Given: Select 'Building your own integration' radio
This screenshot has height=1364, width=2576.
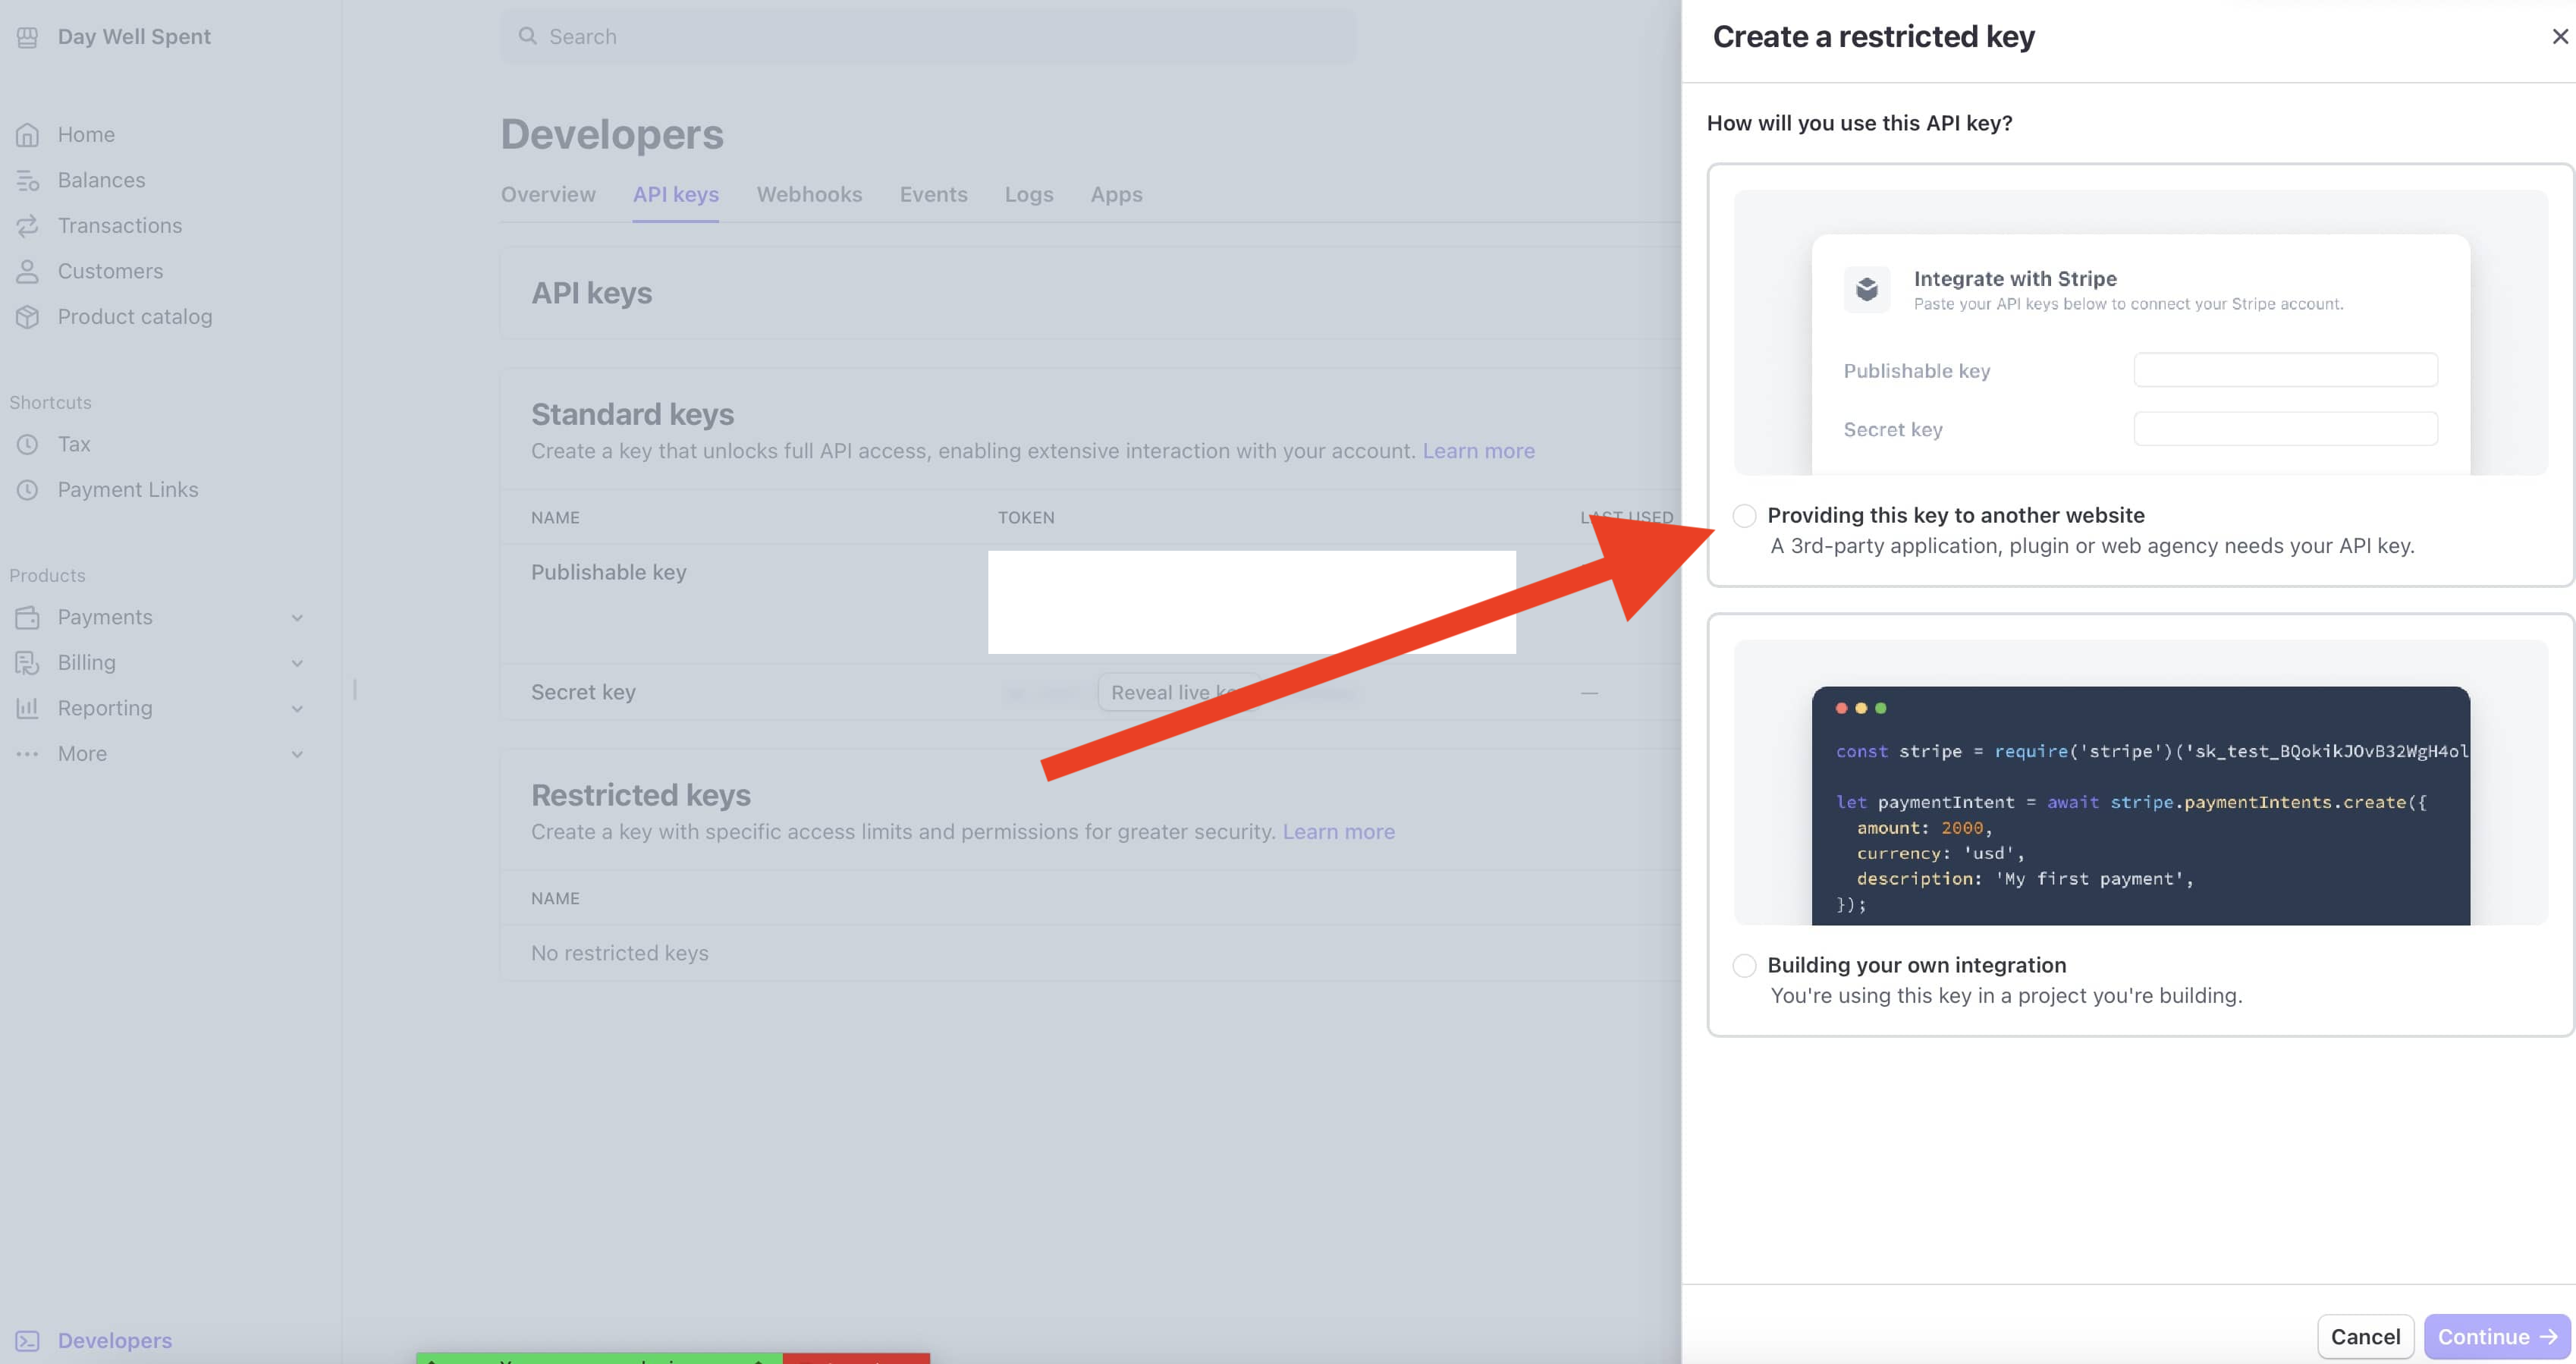Looking at the screenshot, I should pos(1744,965).
